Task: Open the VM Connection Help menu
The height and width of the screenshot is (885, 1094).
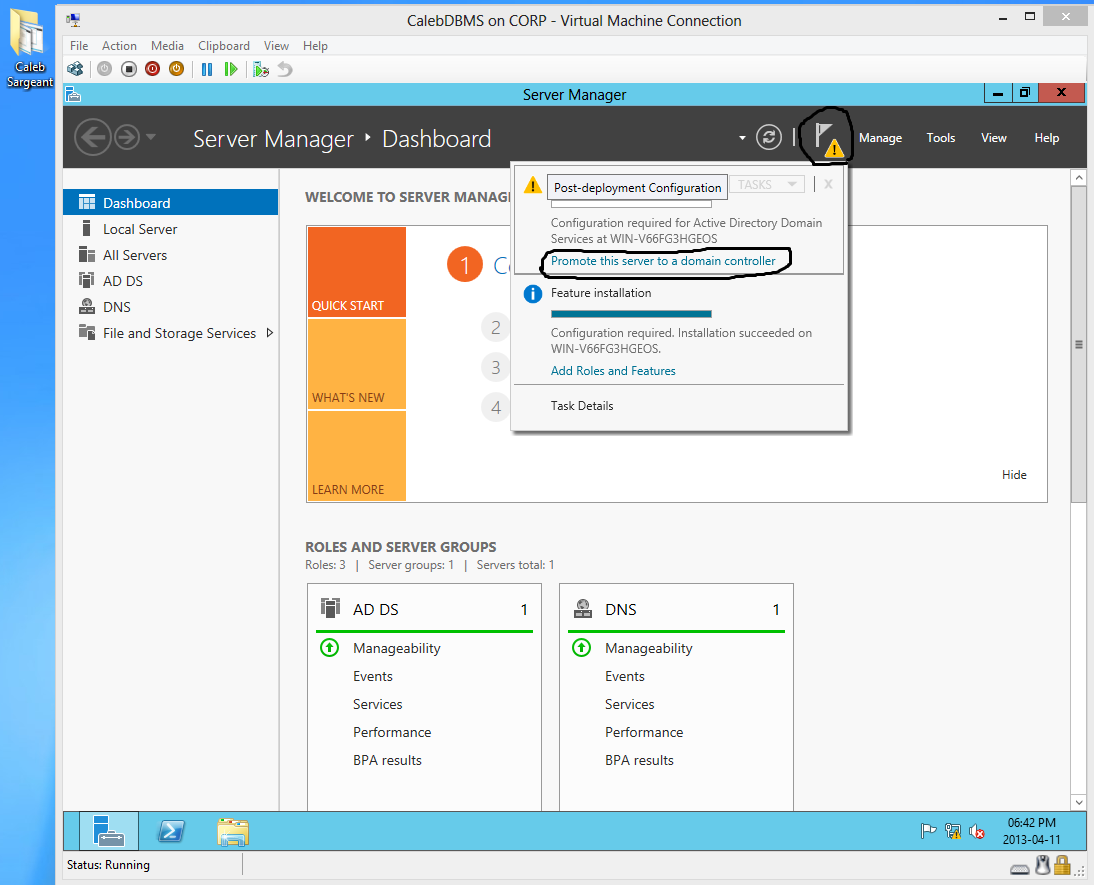Action: (315, 45)
